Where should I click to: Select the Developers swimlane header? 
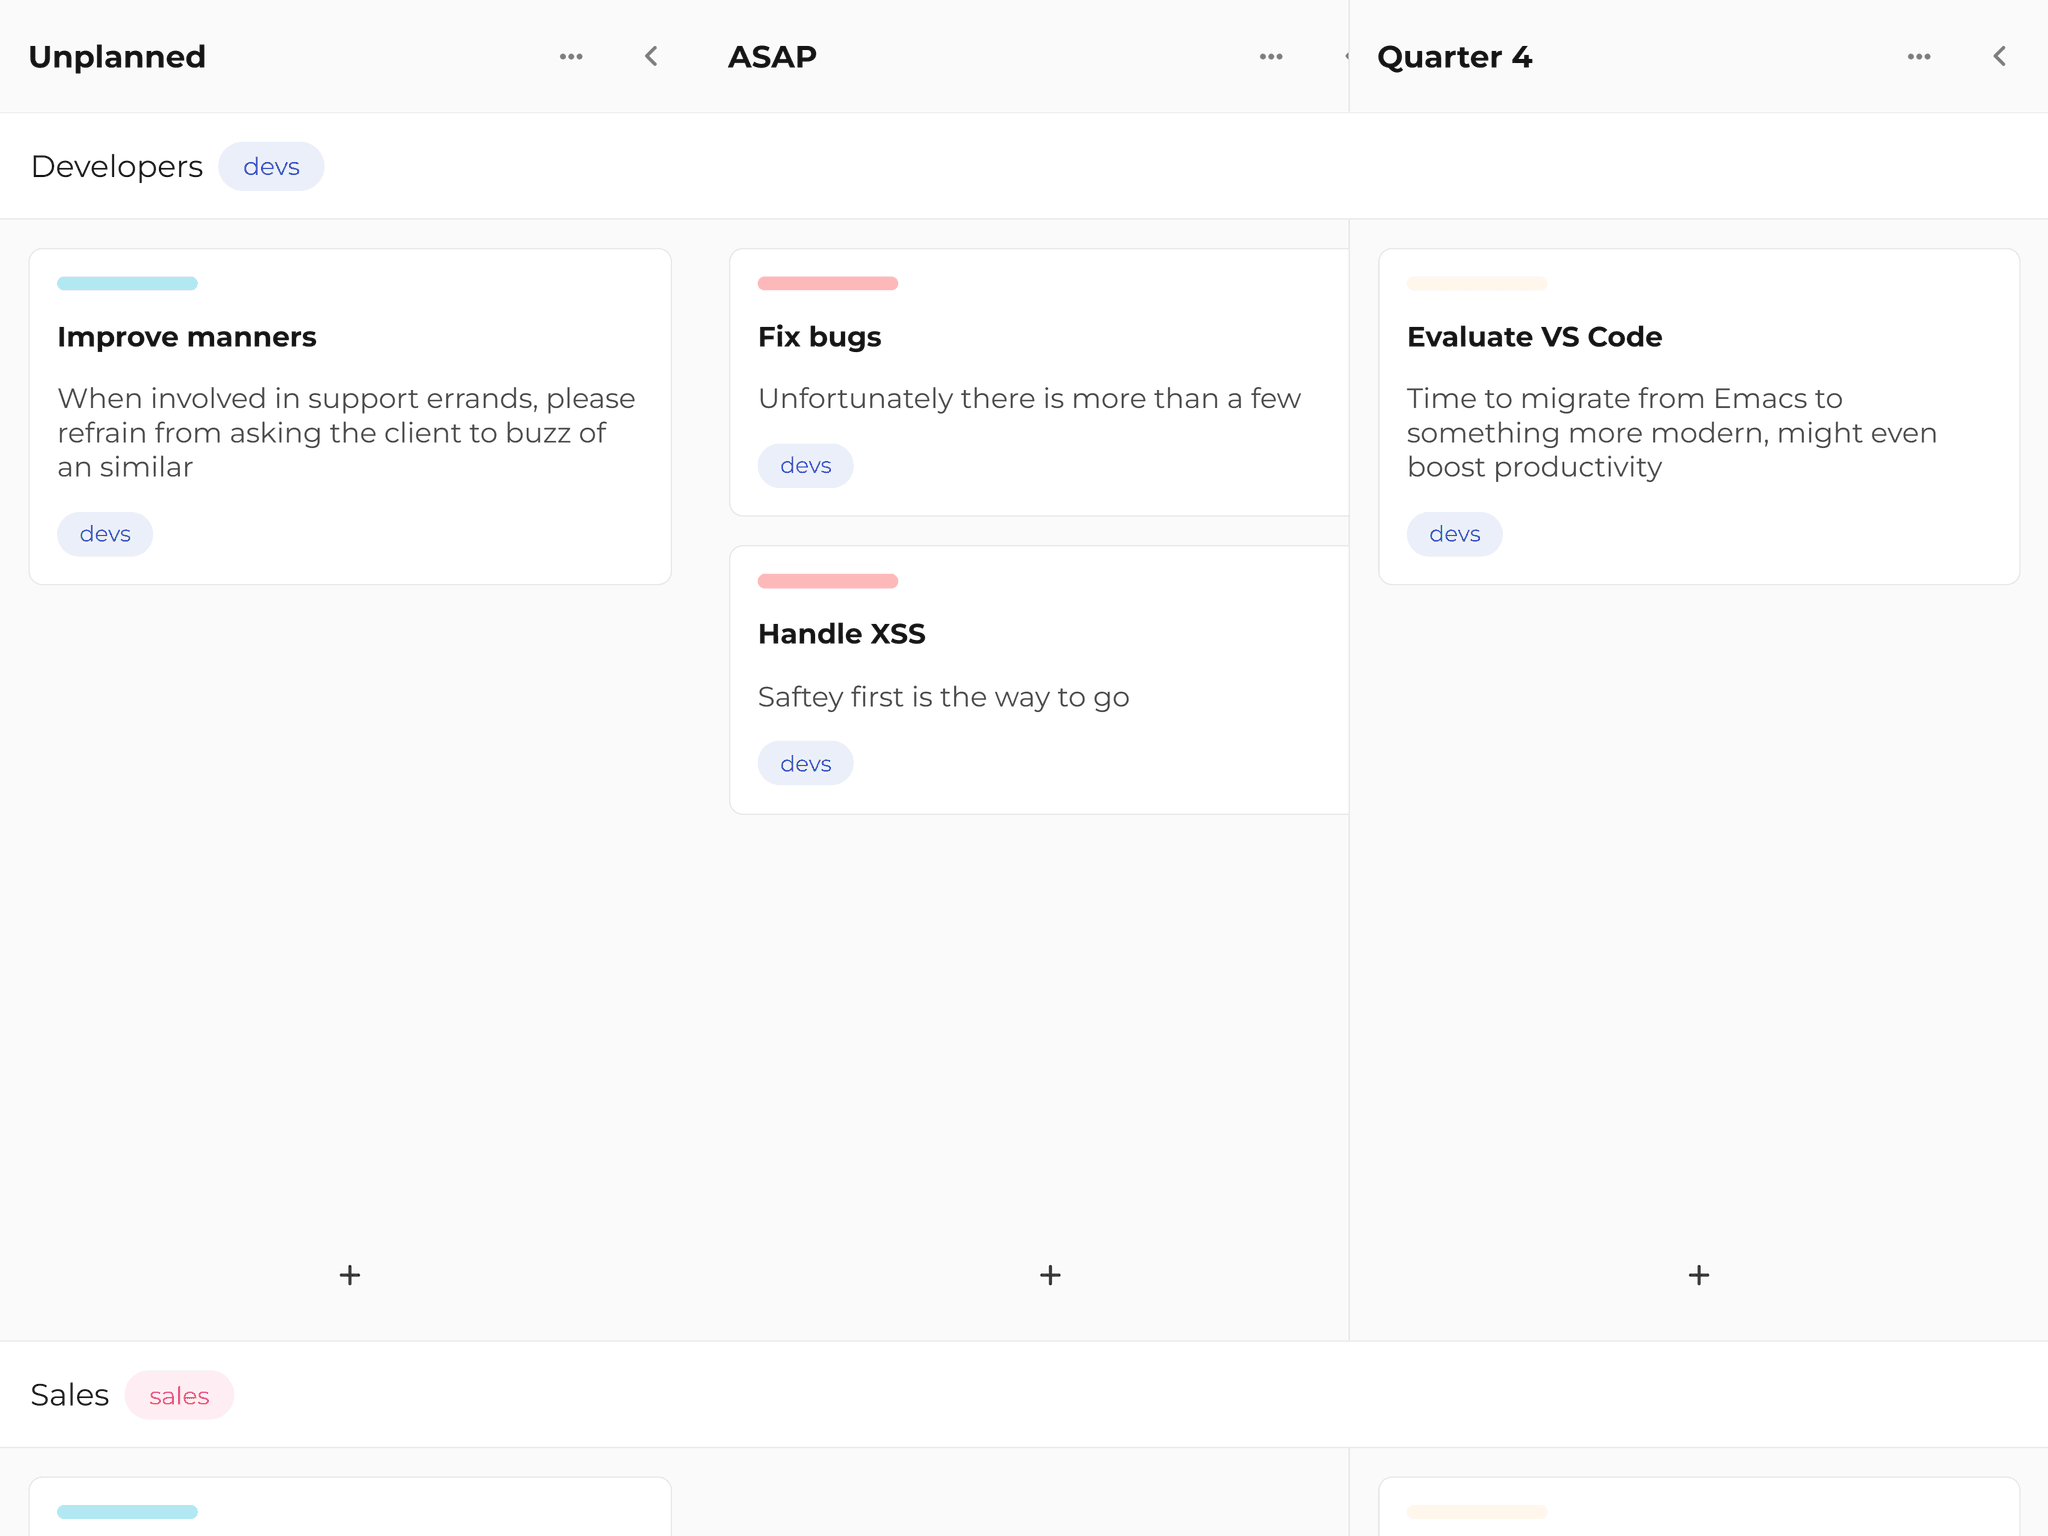(116, 166)
